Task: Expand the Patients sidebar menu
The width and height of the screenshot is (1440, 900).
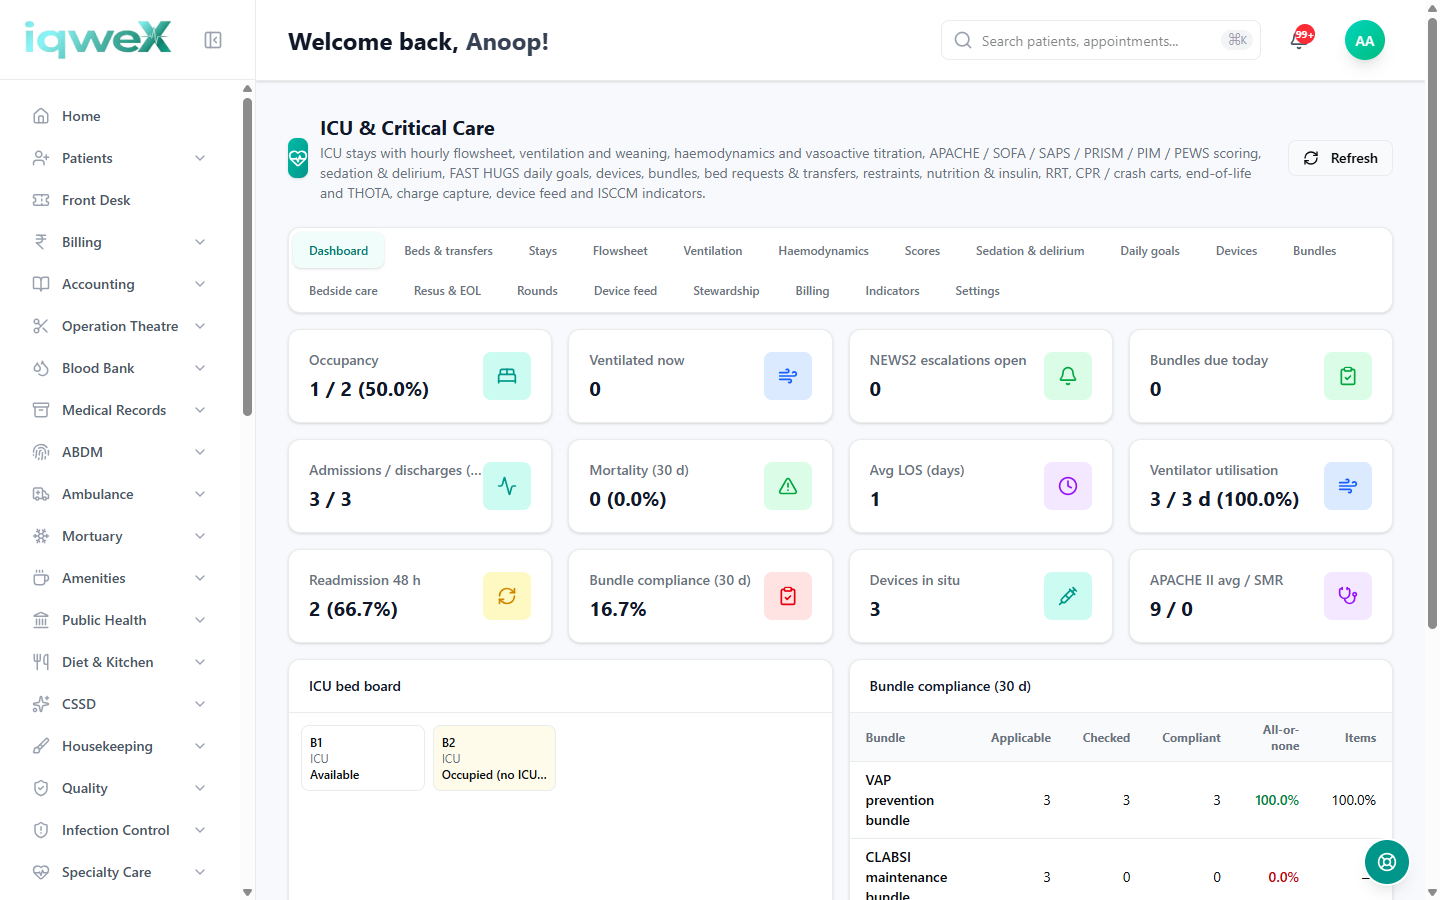Action: pyautogui.click(x=120, y=158)
